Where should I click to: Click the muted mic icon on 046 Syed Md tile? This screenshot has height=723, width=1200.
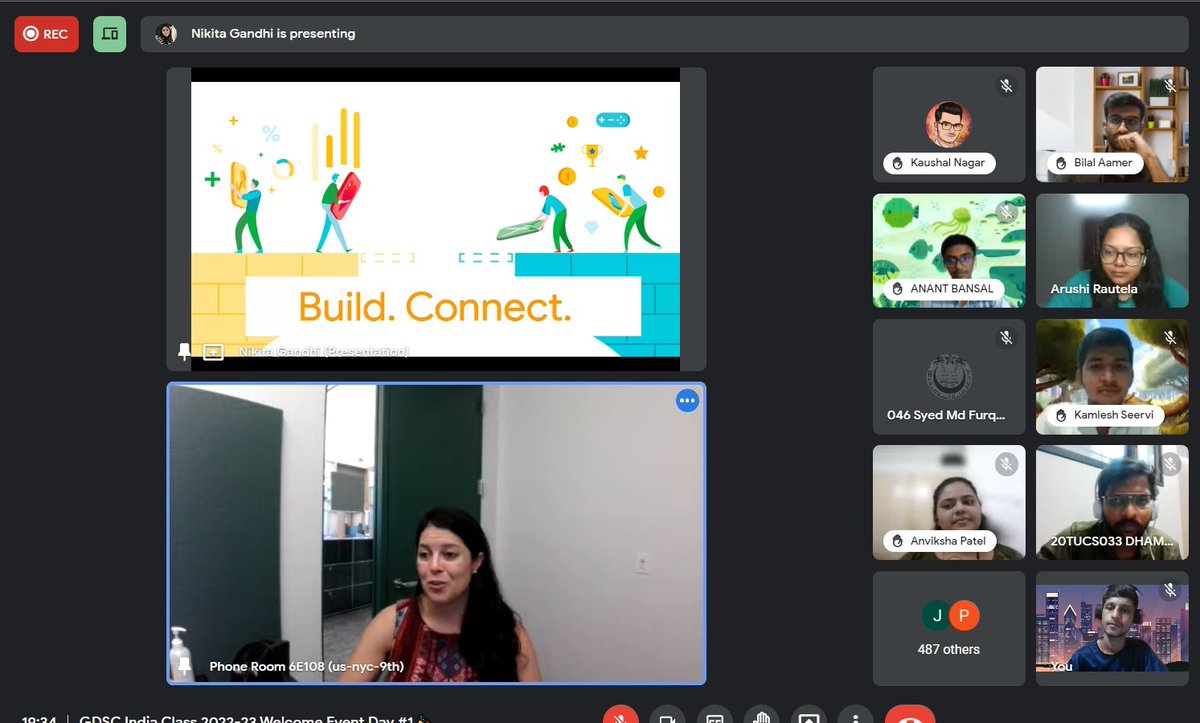tap(1006, 338)
